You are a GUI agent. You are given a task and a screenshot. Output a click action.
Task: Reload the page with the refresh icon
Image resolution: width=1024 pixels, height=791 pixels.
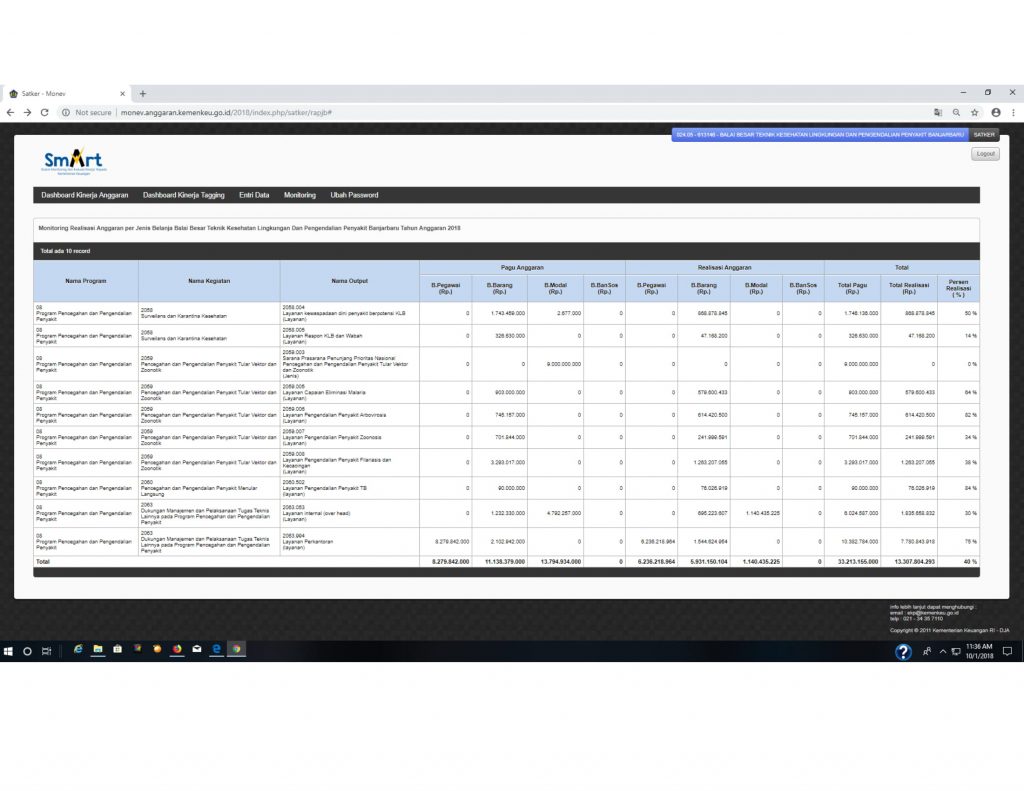point(44,113)
